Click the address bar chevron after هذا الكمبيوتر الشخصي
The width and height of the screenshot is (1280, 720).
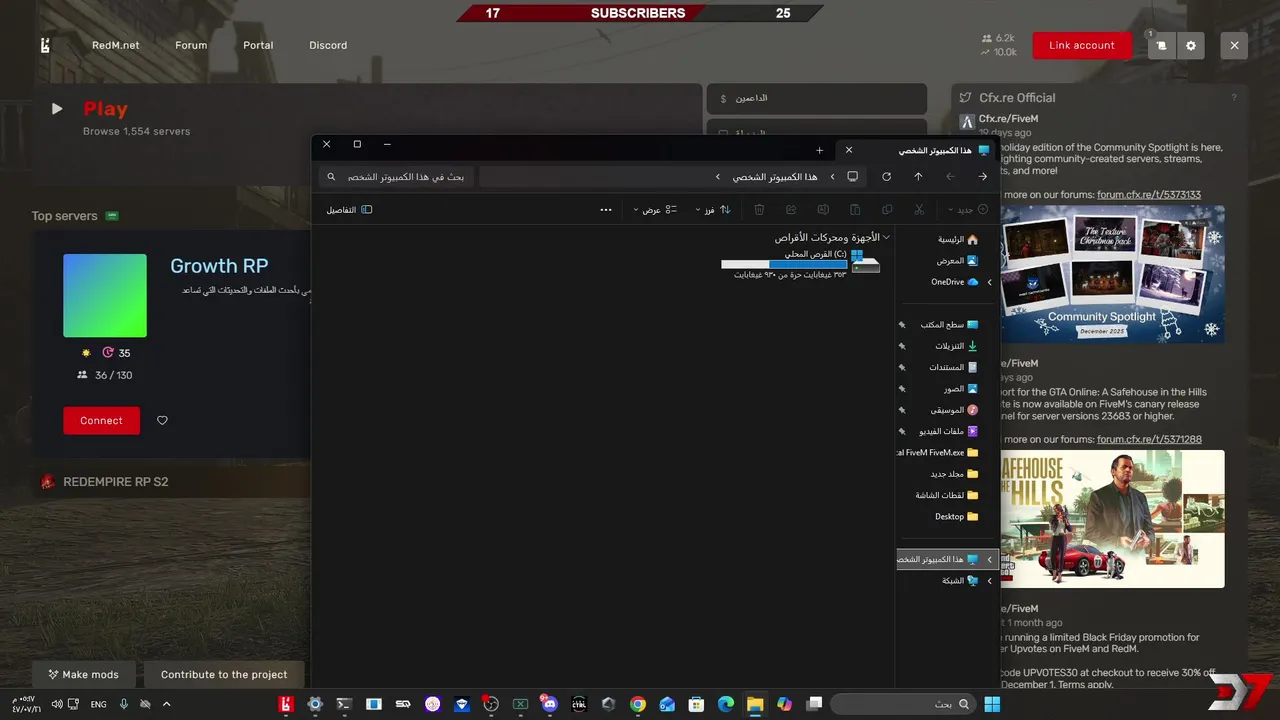(x=717, y=177)
